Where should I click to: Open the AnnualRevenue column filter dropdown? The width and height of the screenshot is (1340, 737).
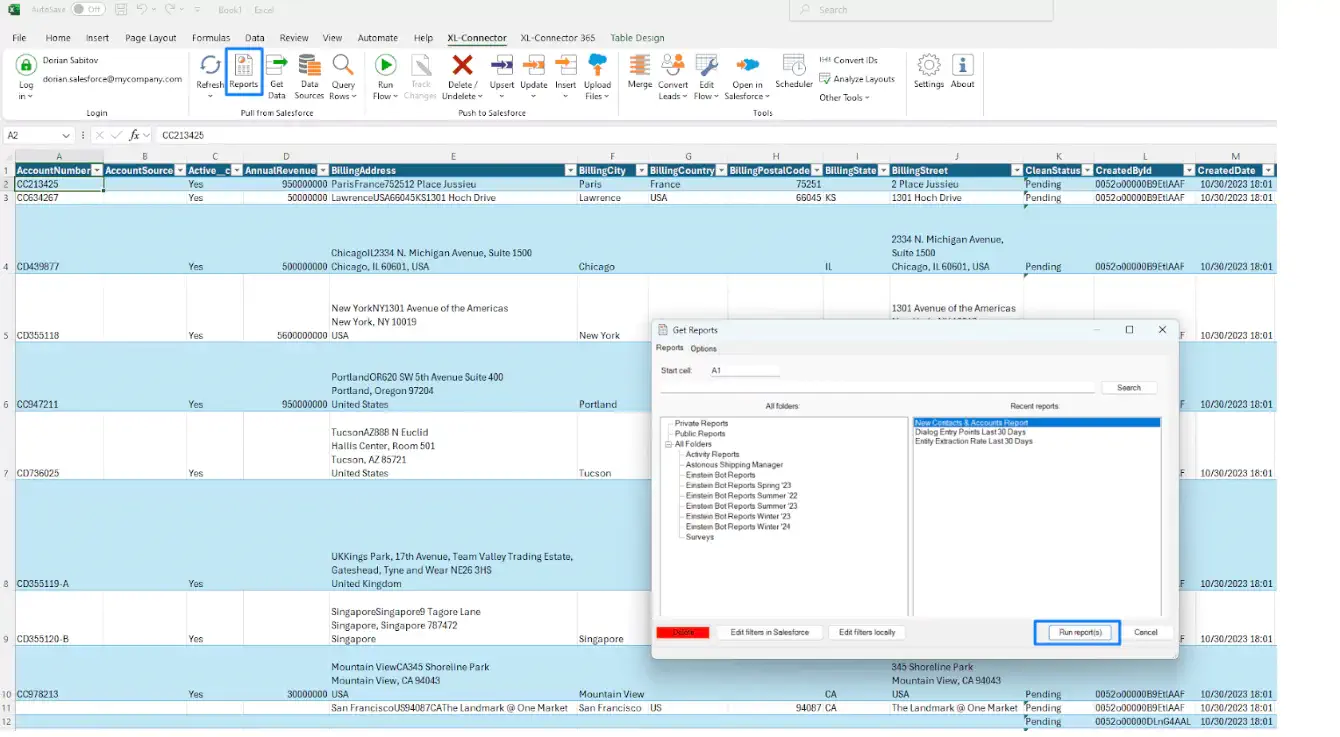tap(322, 171)
